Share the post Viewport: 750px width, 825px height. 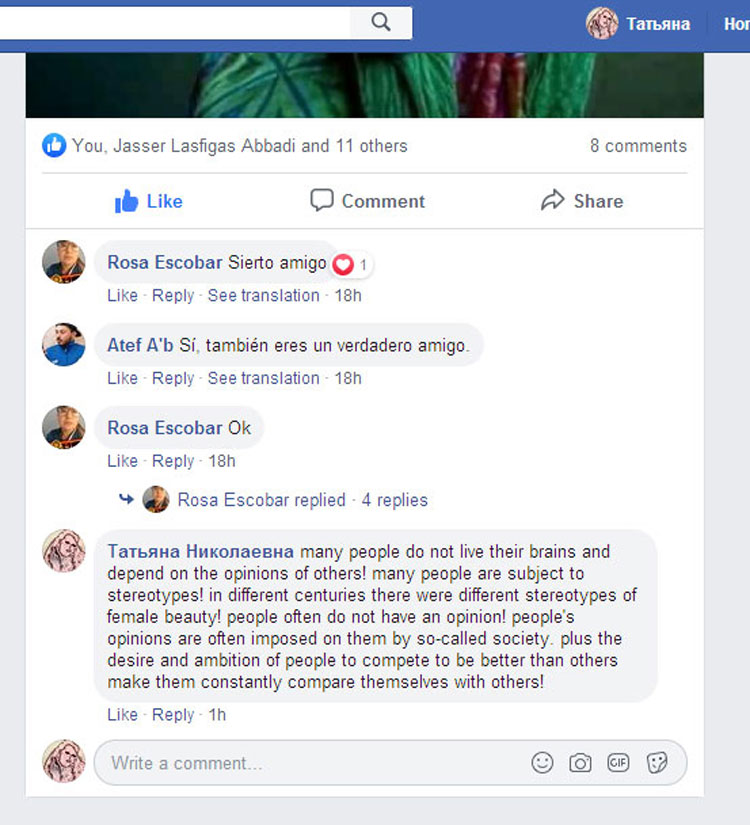click(582, 201)
